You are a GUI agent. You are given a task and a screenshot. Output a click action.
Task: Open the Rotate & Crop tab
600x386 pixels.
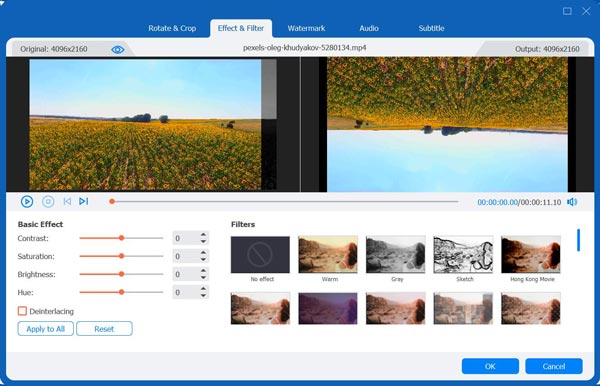[x=172, y=28]
